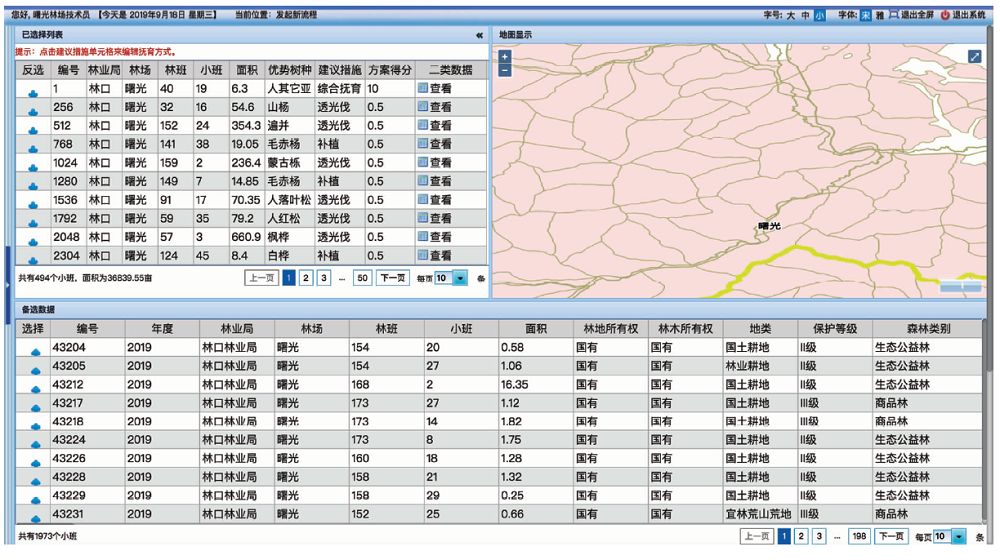This screenshot has height=560, width=1000.
Task: Edit 建议措施 cell for row 256
Action: (x=338, y=108)
